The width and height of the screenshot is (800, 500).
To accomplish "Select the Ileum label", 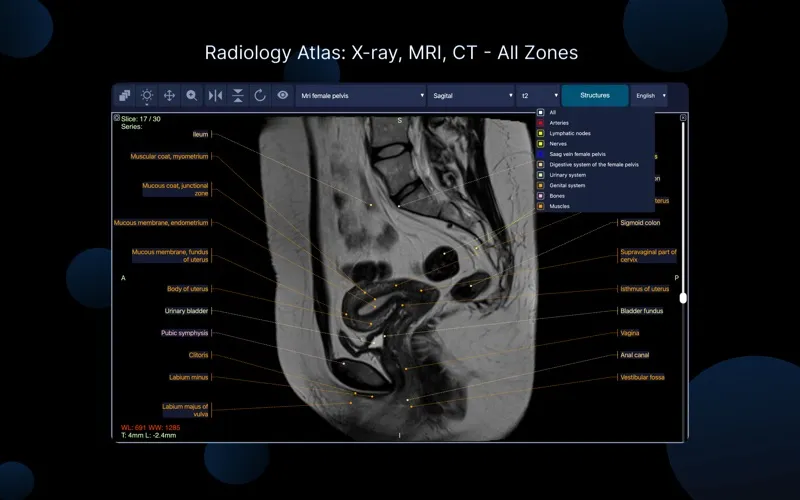I will pyautogui.click(x=201, y=134).
